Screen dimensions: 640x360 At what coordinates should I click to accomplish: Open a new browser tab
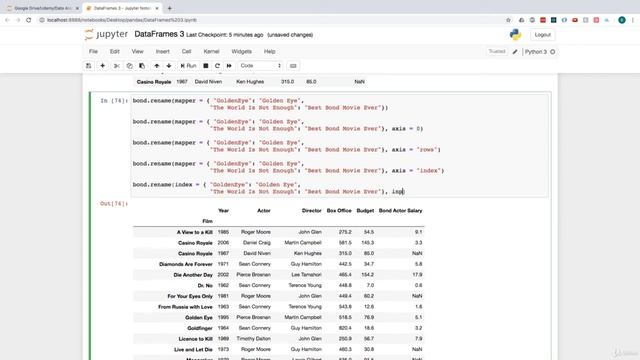point(169,8)
